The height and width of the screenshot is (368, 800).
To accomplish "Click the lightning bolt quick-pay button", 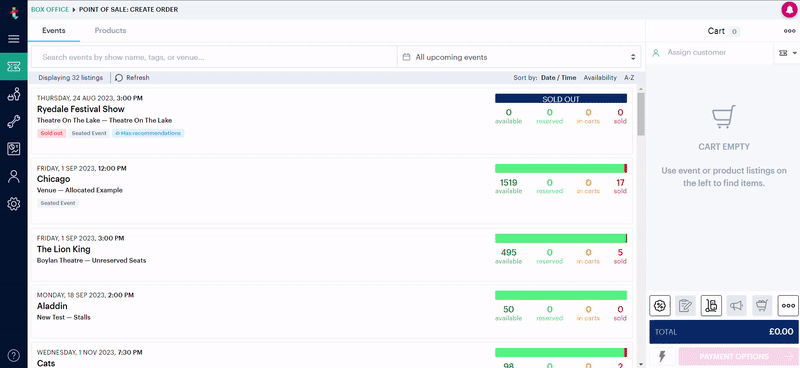I will click(662, 356).
